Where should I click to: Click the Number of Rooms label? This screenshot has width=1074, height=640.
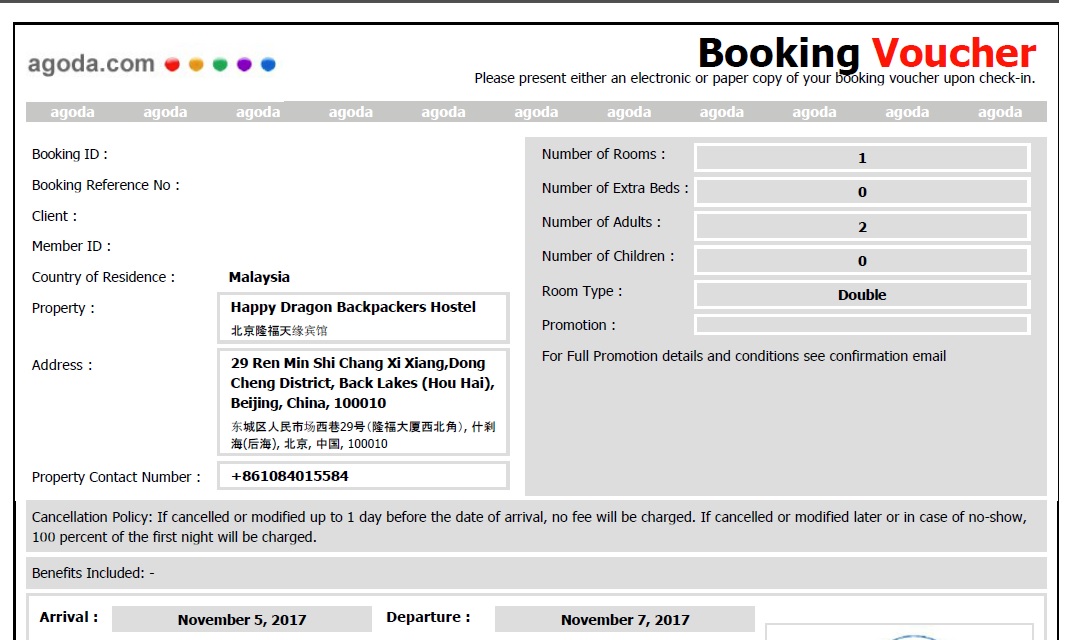(603, 154)
